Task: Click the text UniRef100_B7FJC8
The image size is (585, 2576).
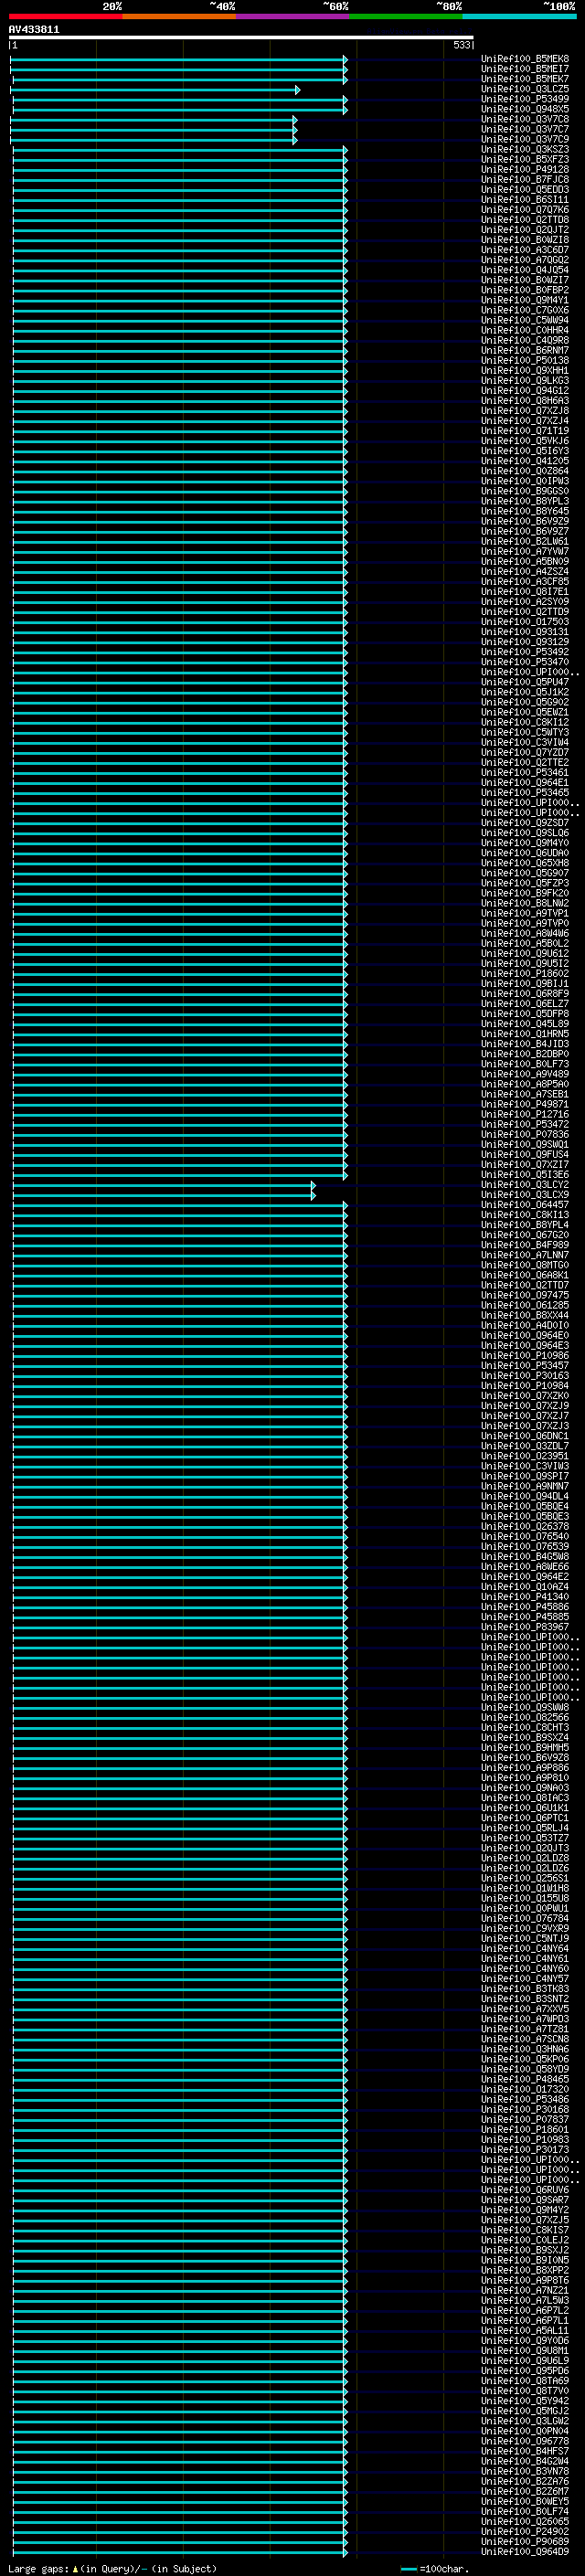Action: 524,179
